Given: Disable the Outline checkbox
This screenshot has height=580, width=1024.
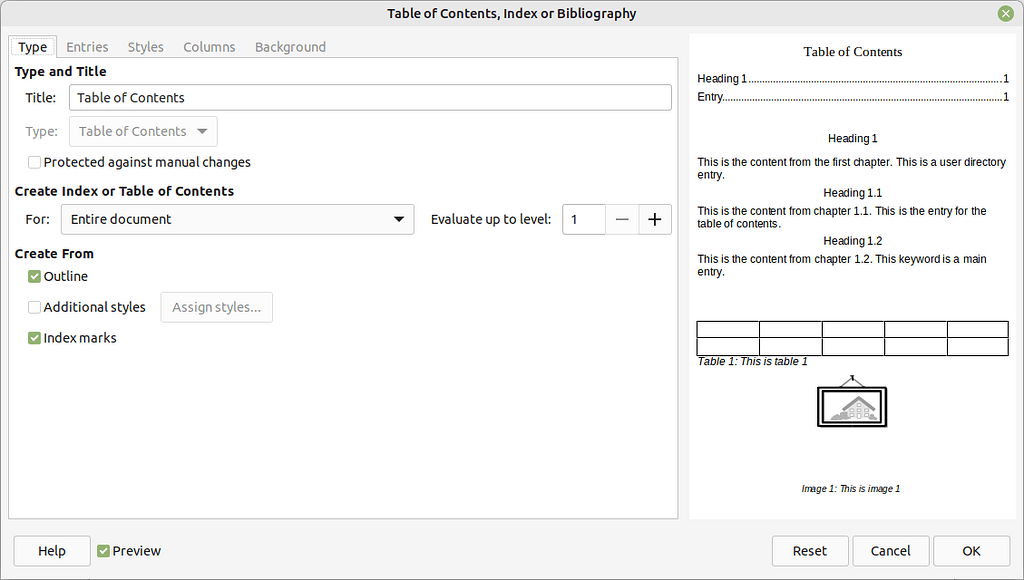Looking at the screenshot, I should point(34,276).
